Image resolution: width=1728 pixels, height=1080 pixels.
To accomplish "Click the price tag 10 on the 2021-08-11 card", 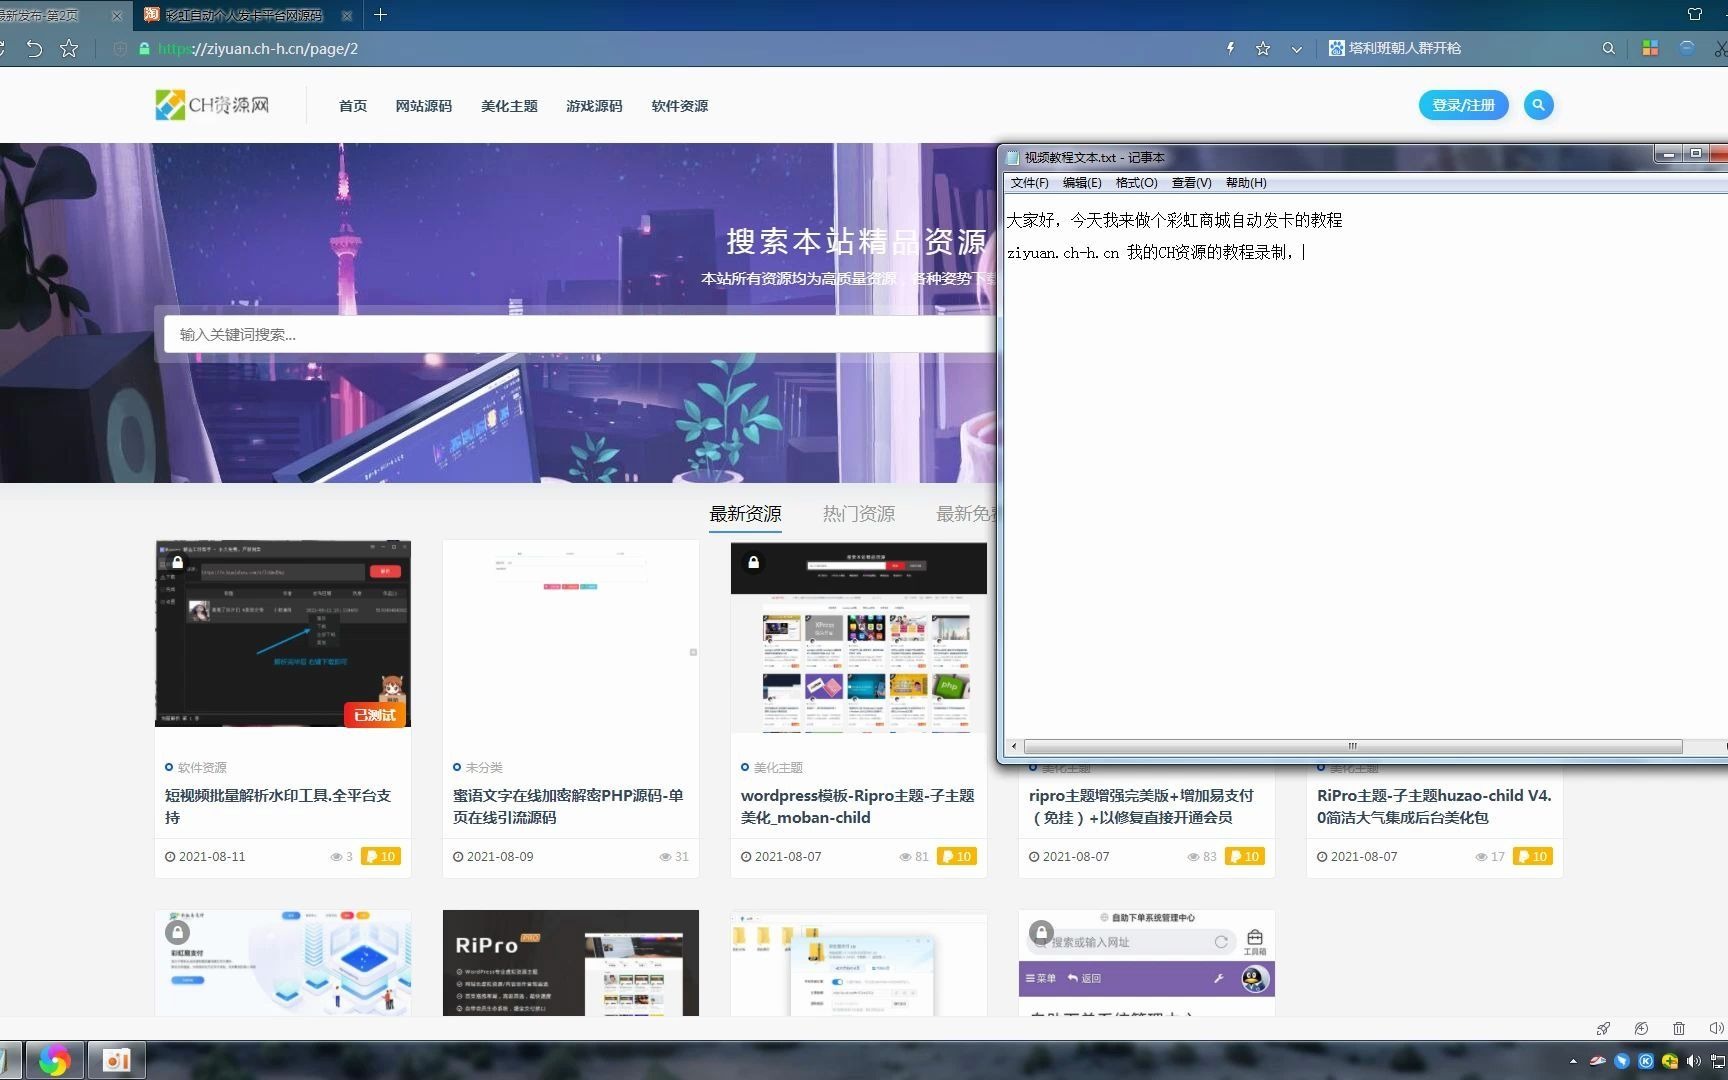I will (381, 856).
